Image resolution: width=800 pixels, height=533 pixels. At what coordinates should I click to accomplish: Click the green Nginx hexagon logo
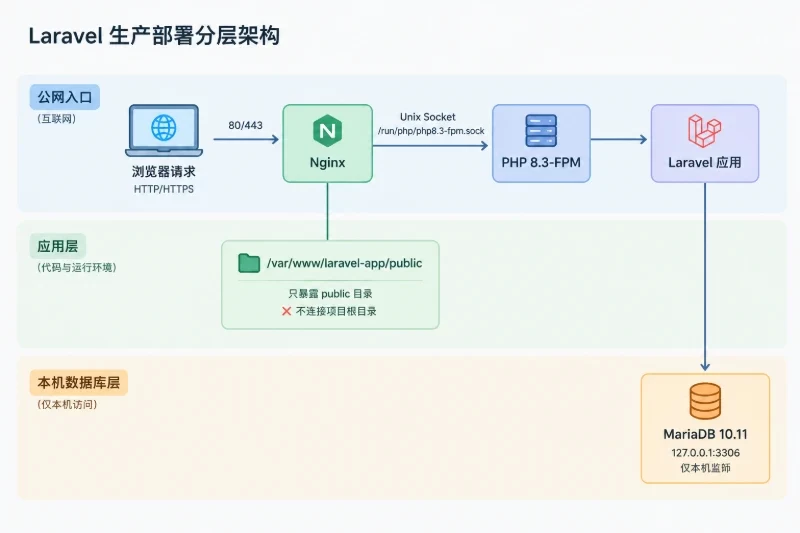[327, 131]
